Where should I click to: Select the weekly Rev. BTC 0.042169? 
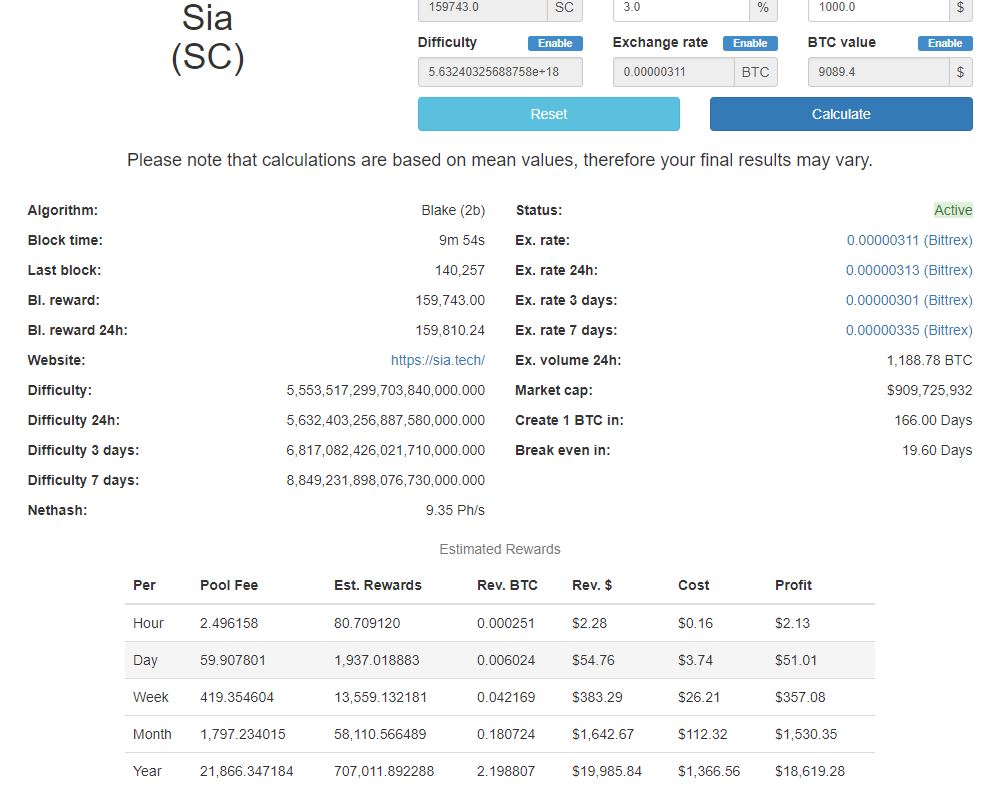tap(506, 698)
